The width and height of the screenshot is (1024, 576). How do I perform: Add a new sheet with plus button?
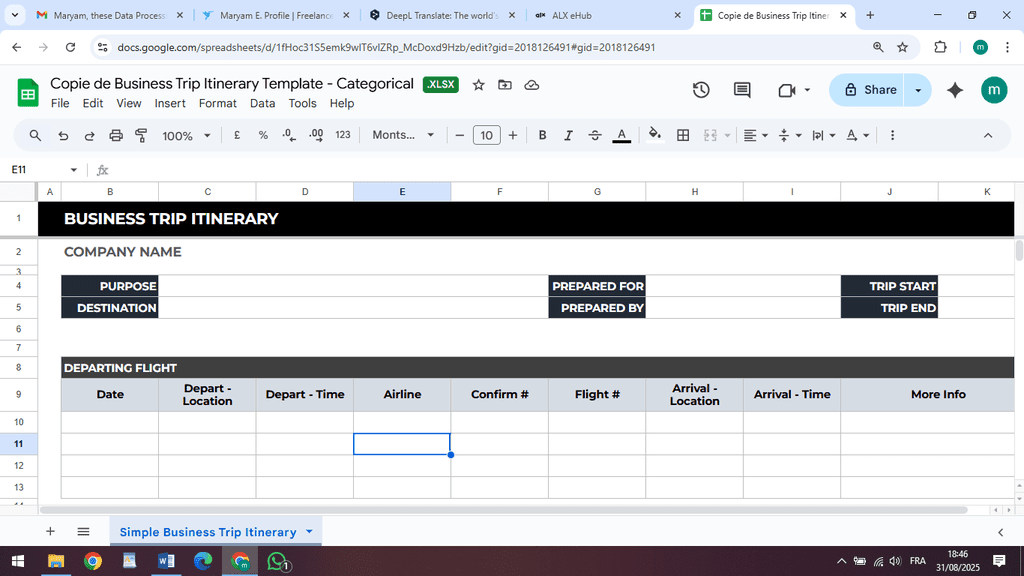pyautogui.click(x=50, y=532)
